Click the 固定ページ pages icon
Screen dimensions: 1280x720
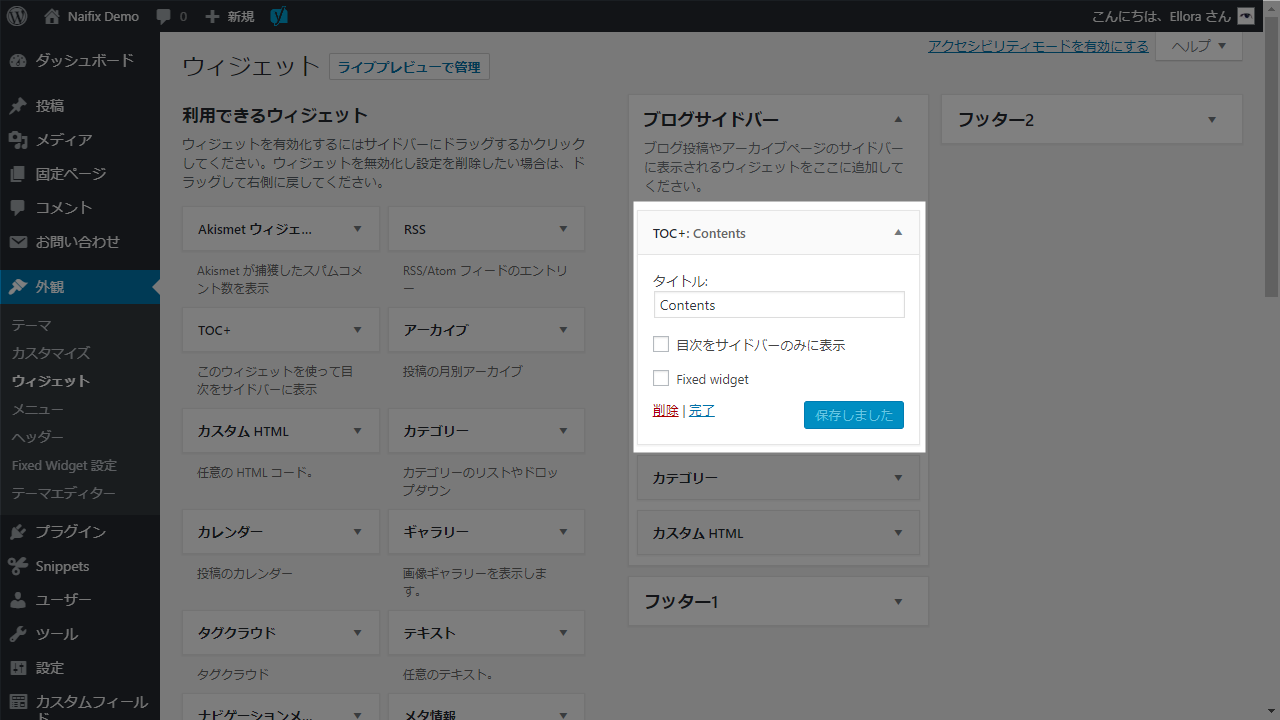click(x=17, y=174)
